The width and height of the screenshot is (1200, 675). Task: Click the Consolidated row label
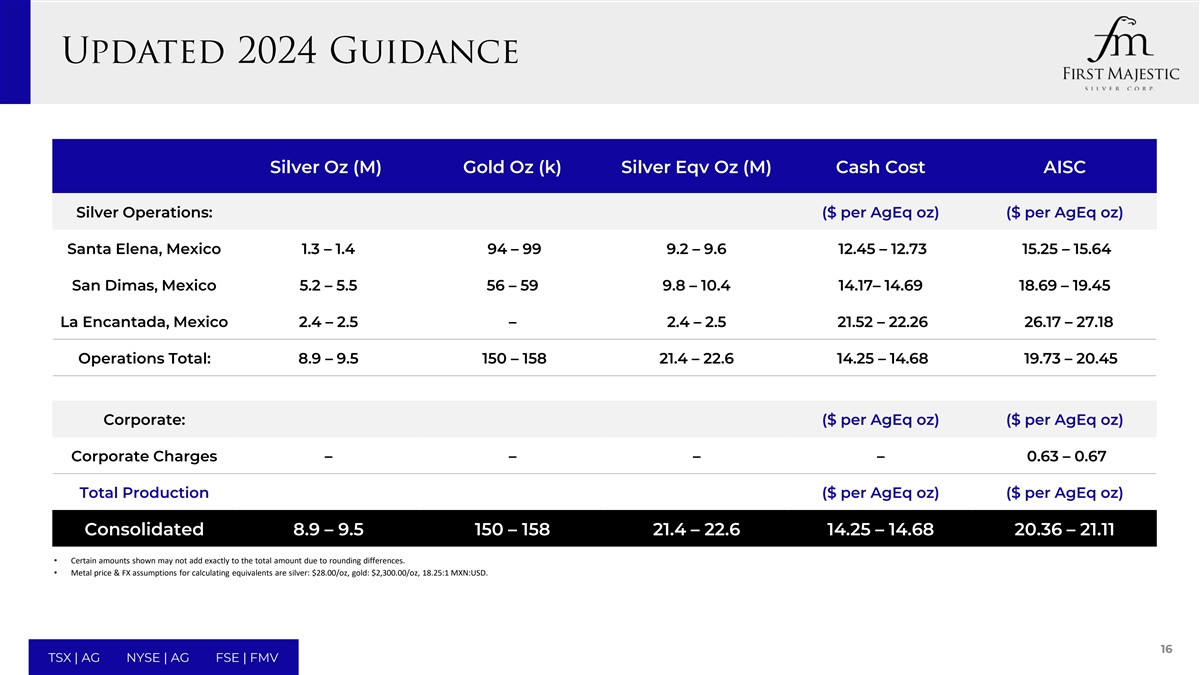(x=144, y=530)
